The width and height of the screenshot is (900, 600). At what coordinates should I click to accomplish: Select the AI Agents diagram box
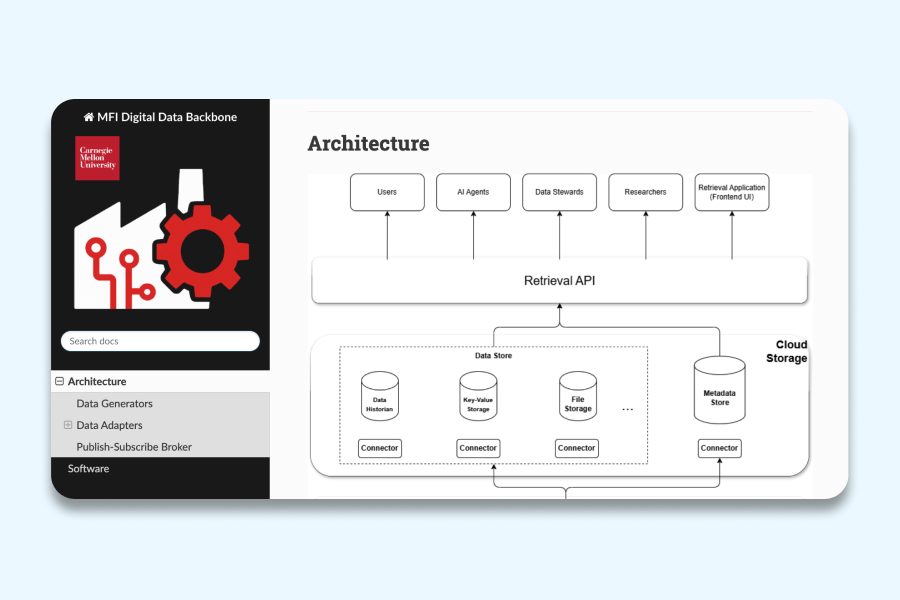click(473, 192)
